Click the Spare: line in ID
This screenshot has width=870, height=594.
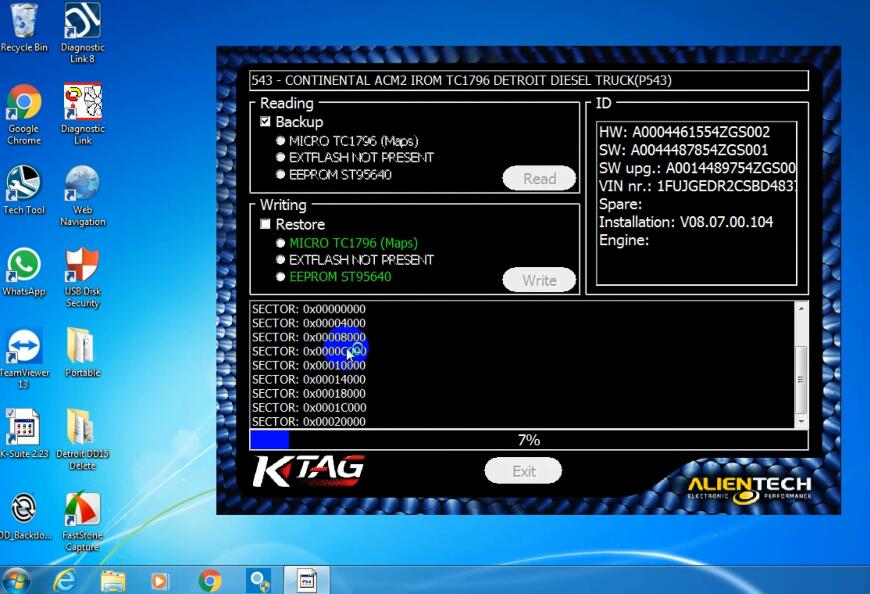[x=620, y=204]
